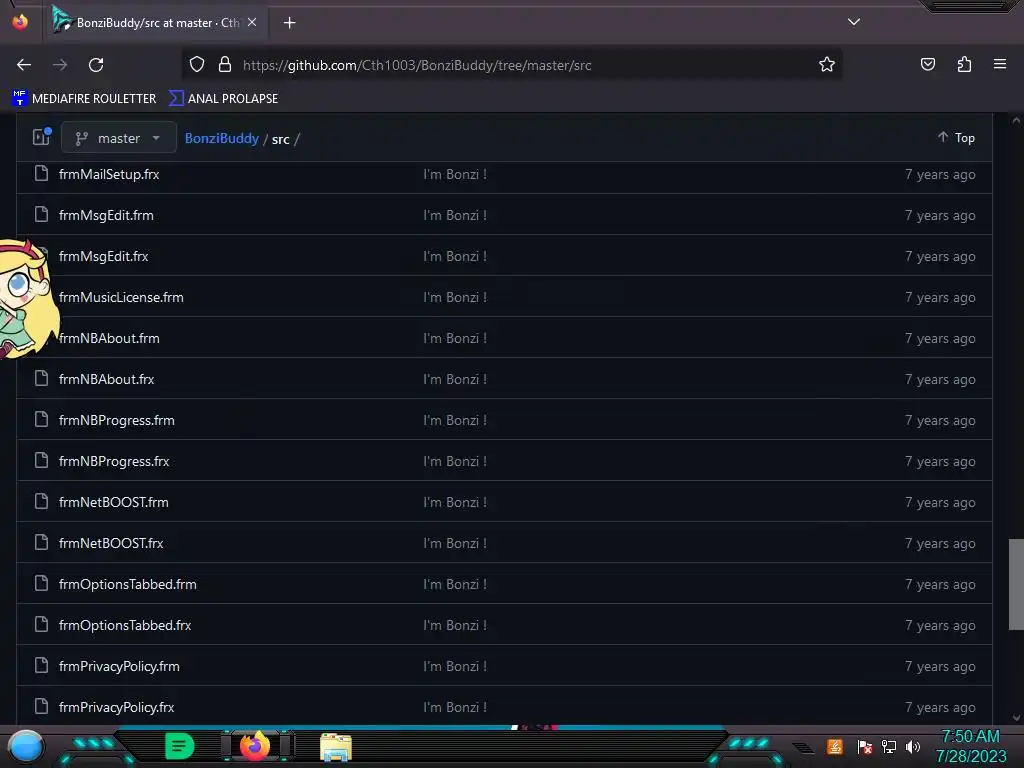The height and width of the screenshot is (768, 1024).
Task: Open frmMsgEdit.frm file
Action: coord(106,216)
